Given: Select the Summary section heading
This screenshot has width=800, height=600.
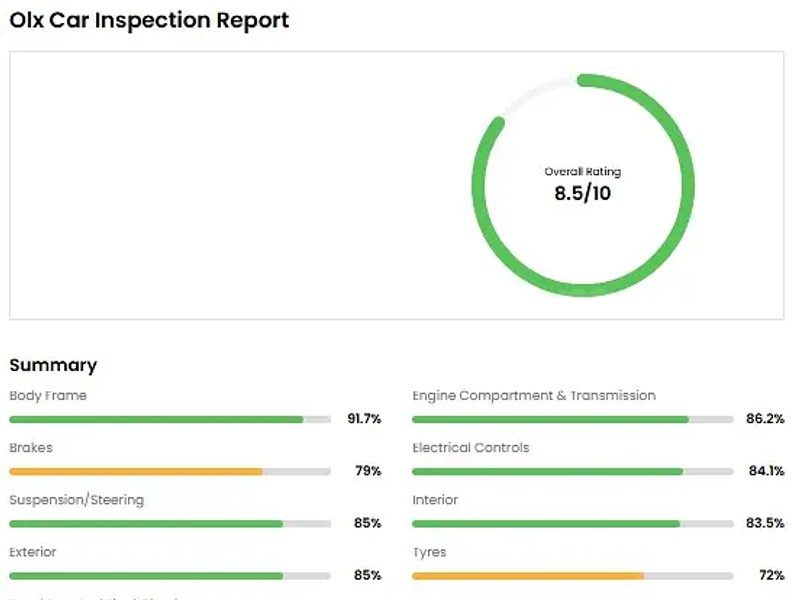Looking at the screenshot, I should pos(53,365).
